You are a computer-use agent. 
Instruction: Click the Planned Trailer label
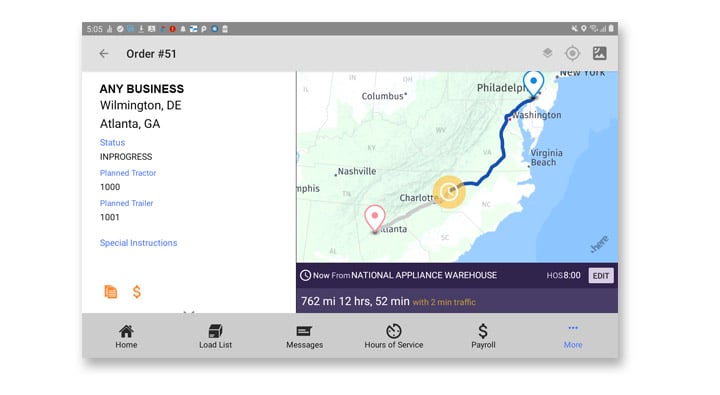click(126, 203)
